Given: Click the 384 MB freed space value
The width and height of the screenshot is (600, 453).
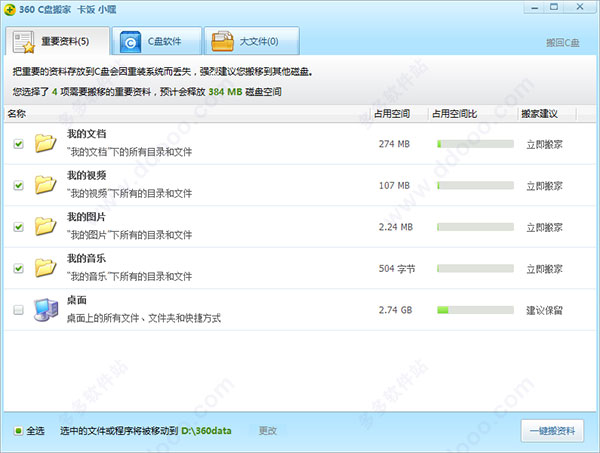Looking at the screenshot, I should [225, 92].
